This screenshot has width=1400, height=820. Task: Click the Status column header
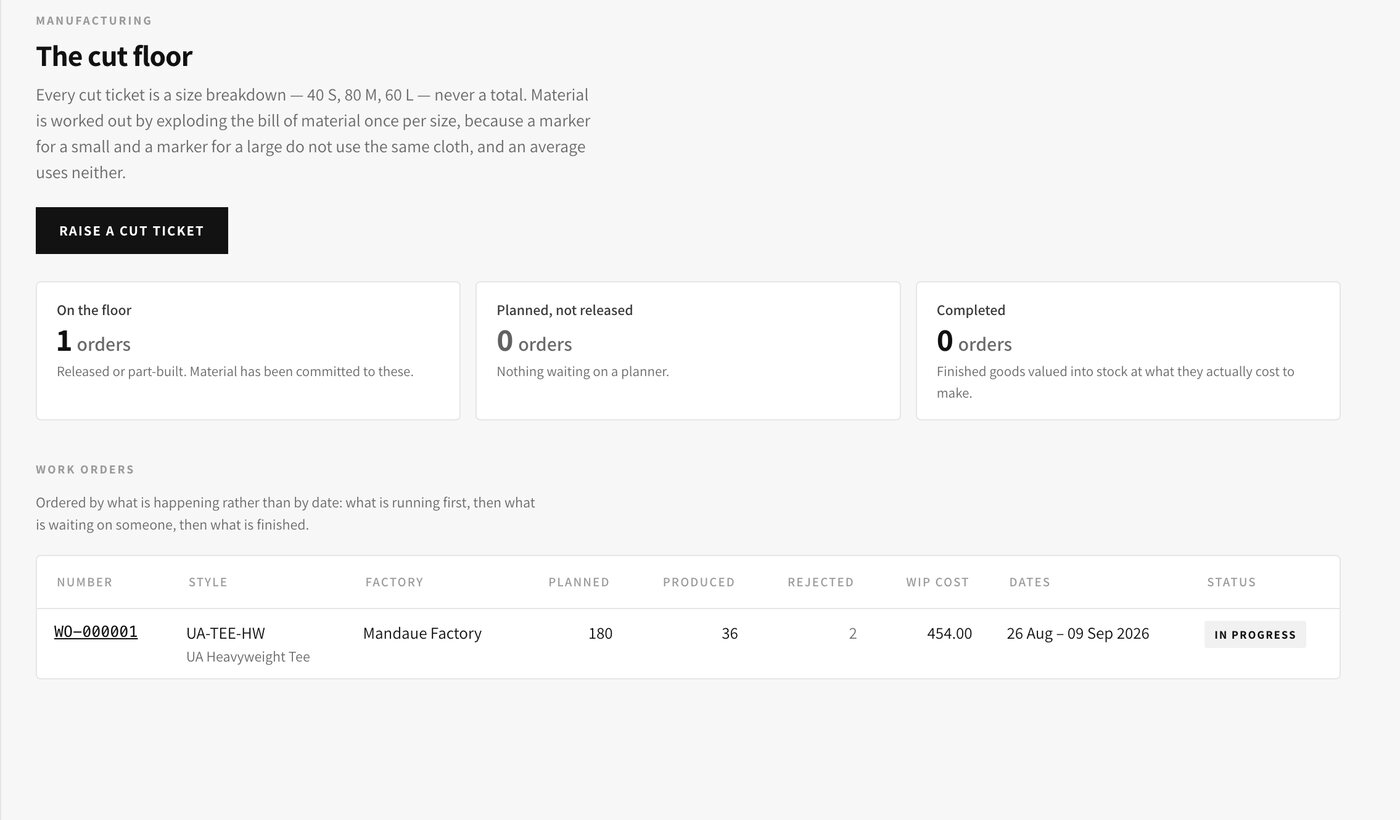click(1232, 582)
